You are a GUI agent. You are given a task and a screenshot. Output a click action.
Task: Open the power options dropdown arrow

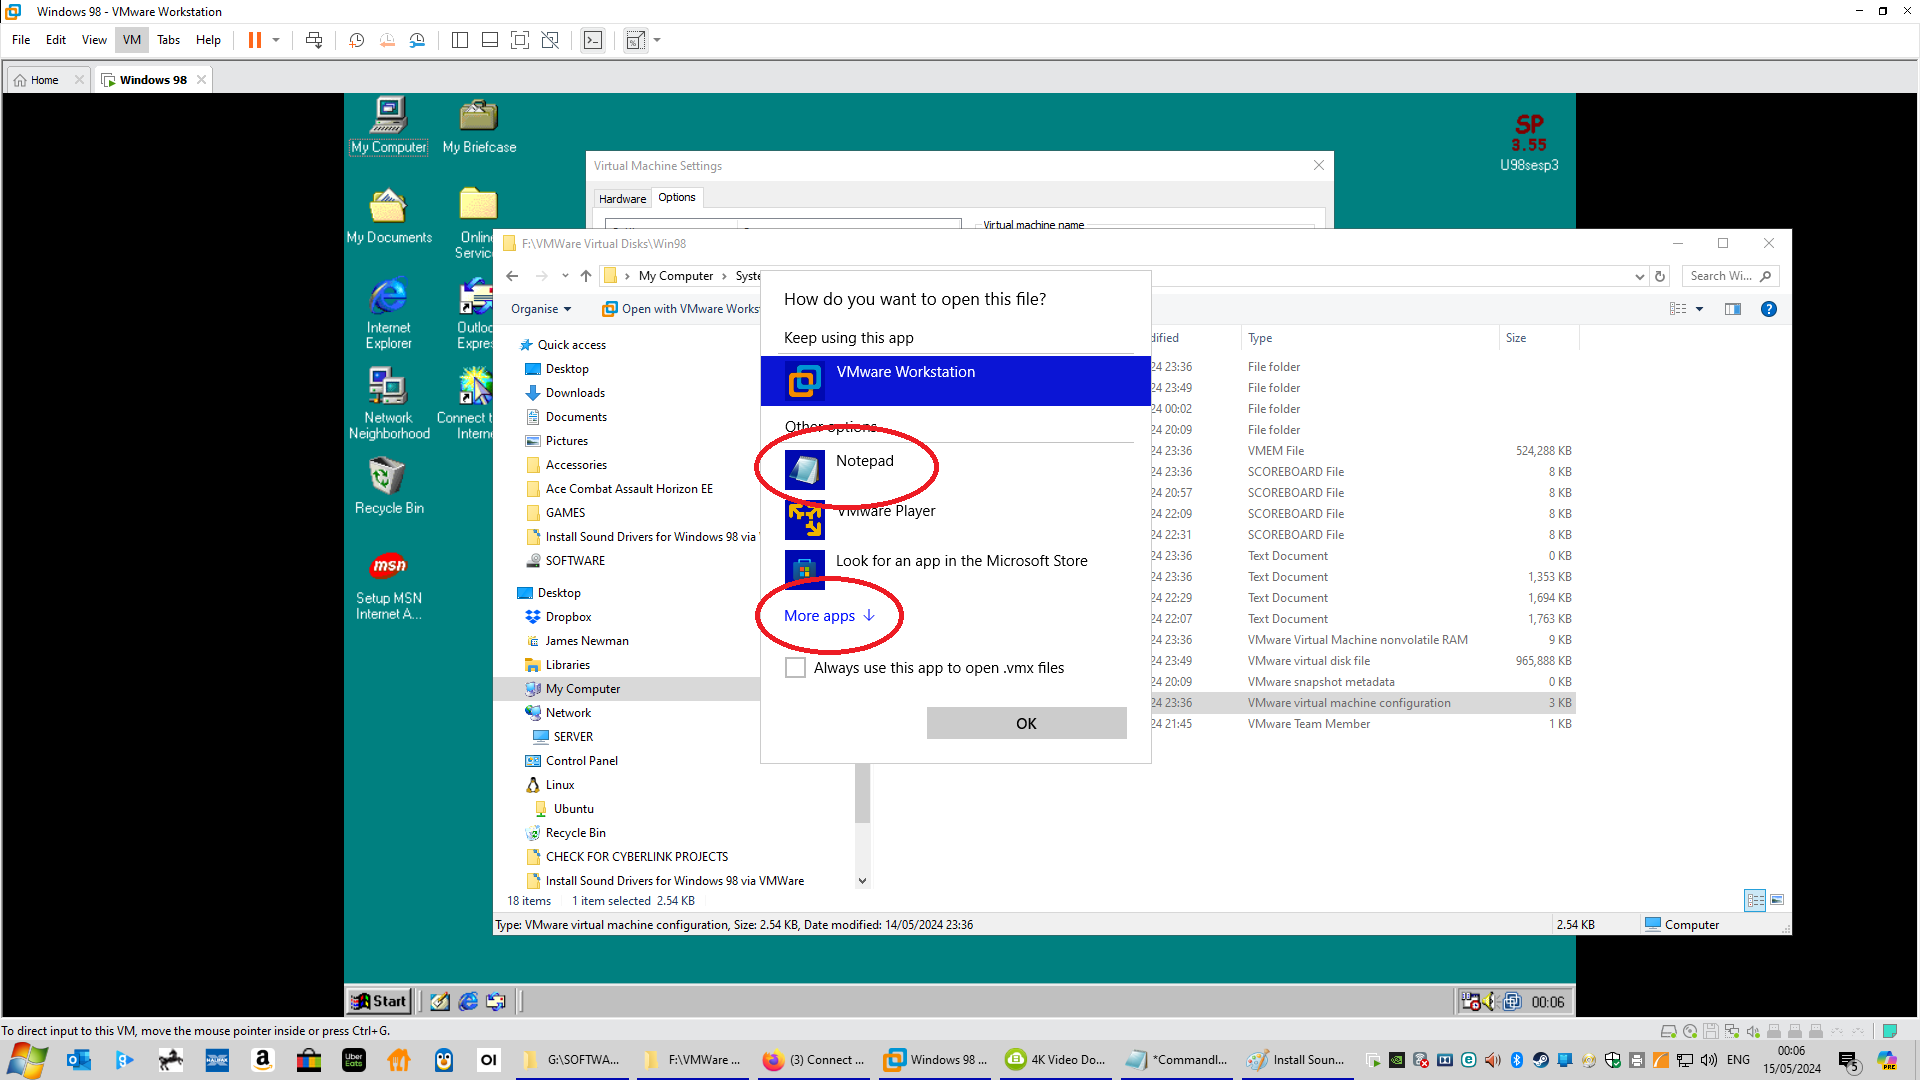[276, 40]
